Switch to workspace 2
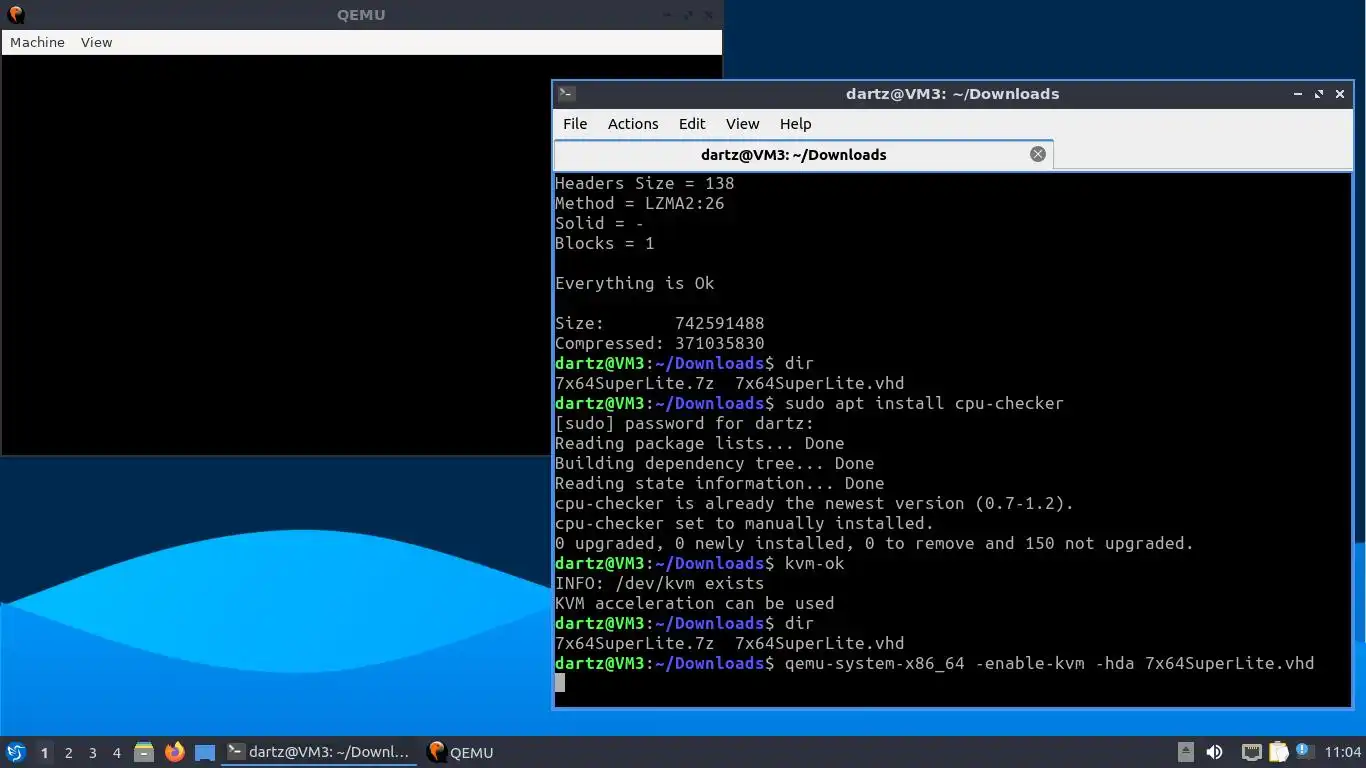Screen dimensions: 1366x768 pyautogui.click(x=68, y=752)
